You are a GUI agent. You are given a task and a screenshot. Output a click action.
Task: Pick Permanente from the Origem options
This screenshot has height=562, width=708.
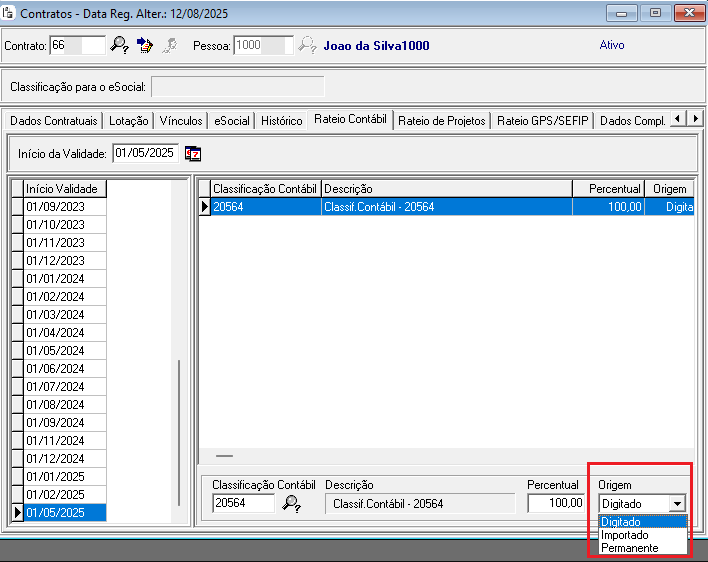pos(629,548)
